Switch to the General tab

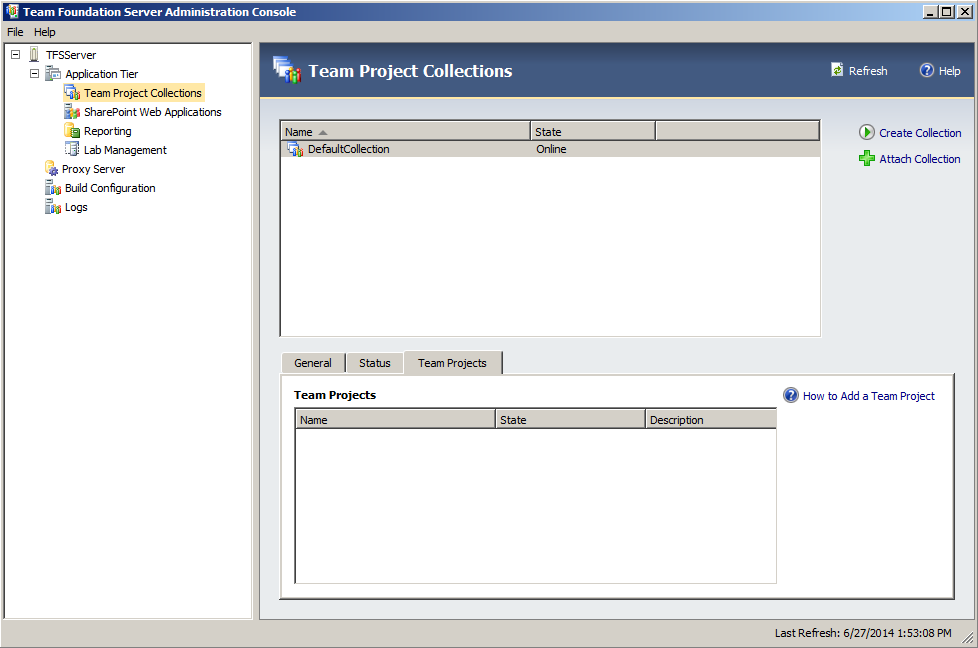(x=312, y=363)
